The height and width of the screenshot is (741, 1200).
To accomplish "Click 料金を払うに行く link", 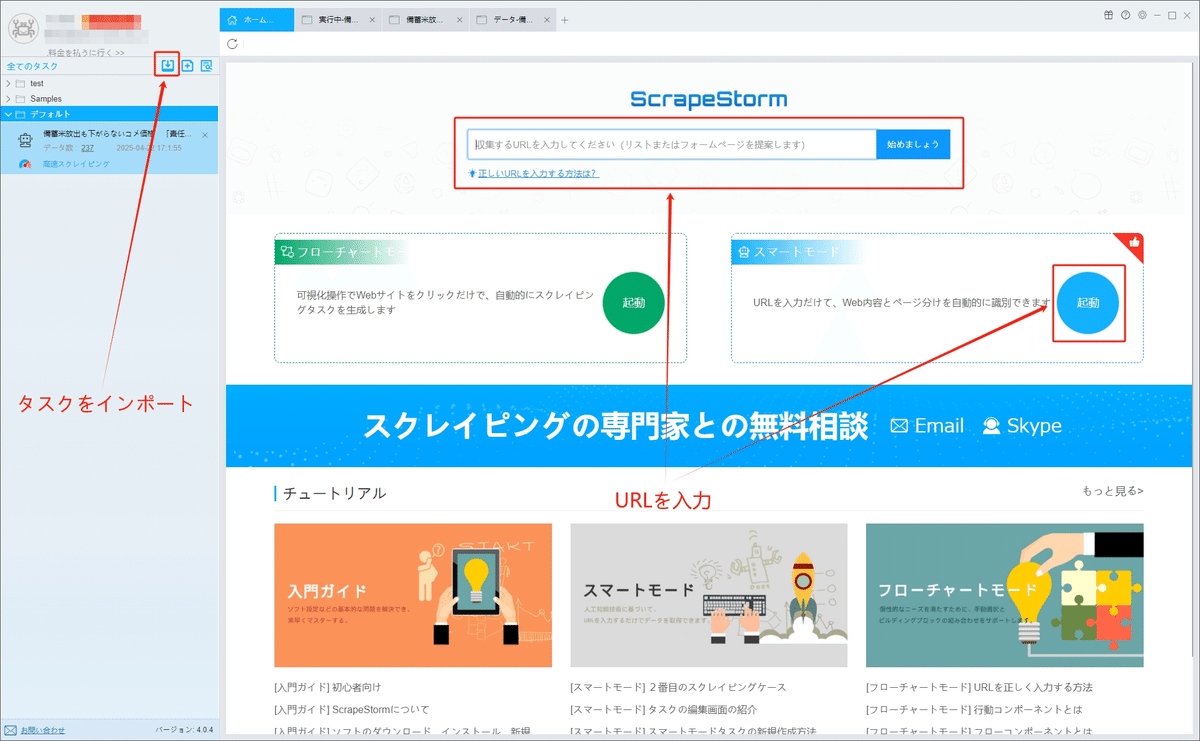I will [x=86, y=52].
